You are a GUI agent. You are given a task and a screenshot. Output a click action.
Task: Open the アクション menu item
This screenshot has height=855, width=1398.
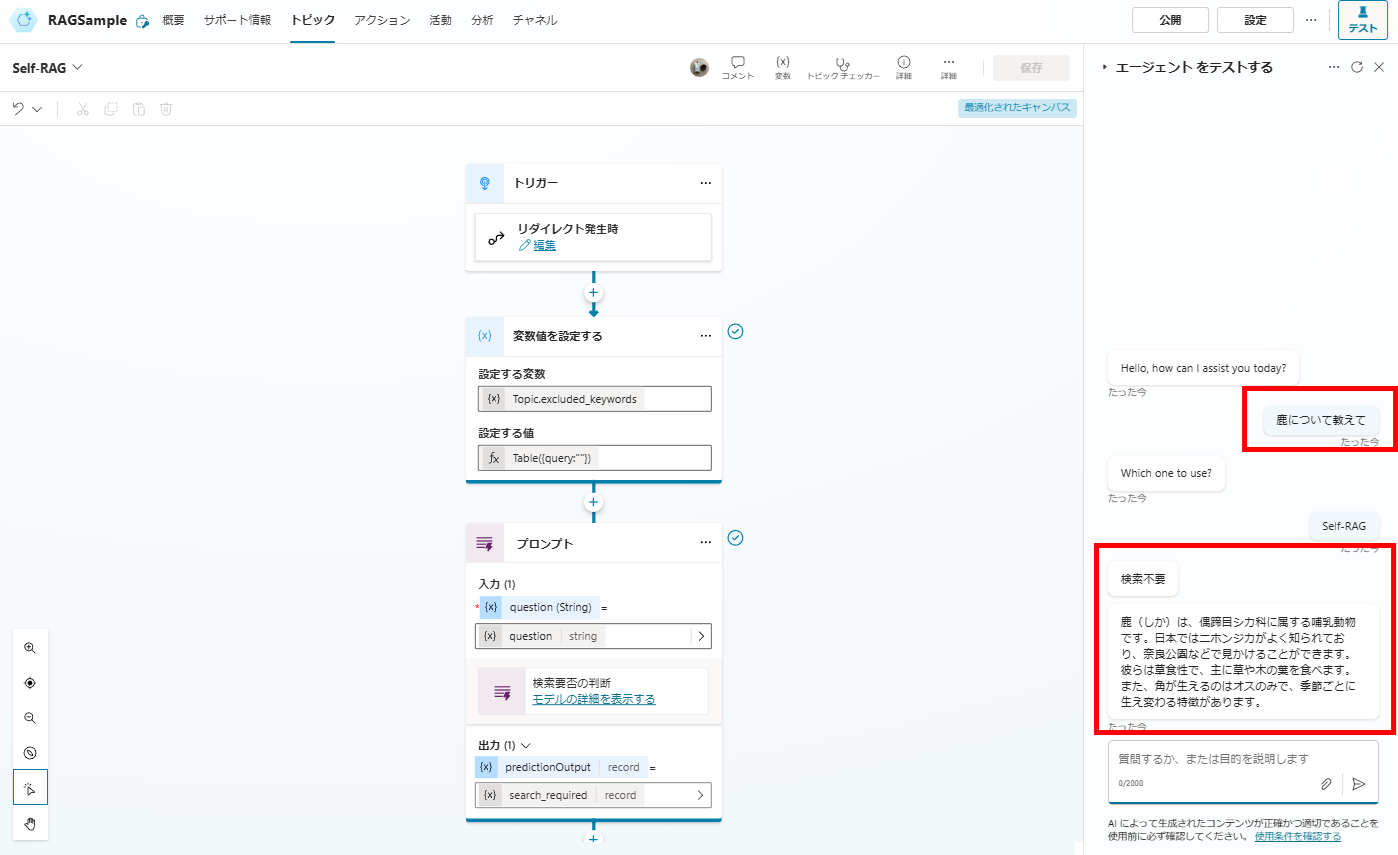click(x=382, y=19)
